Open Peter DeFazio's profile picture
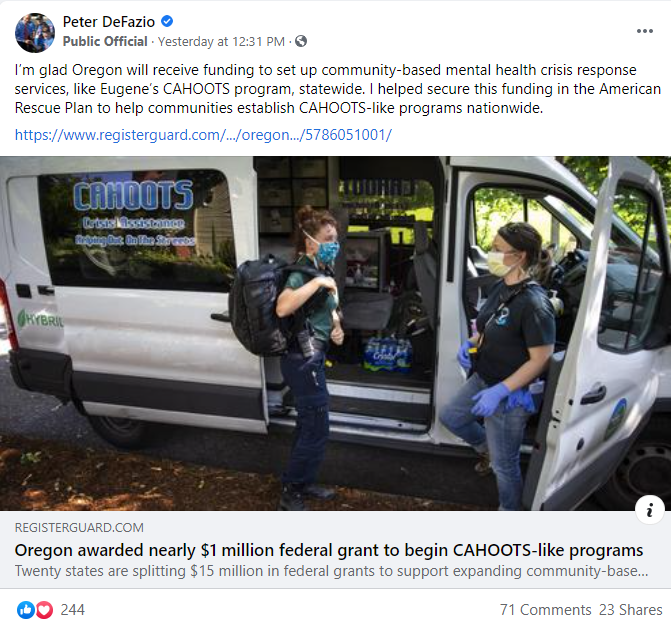 point(35,33)
